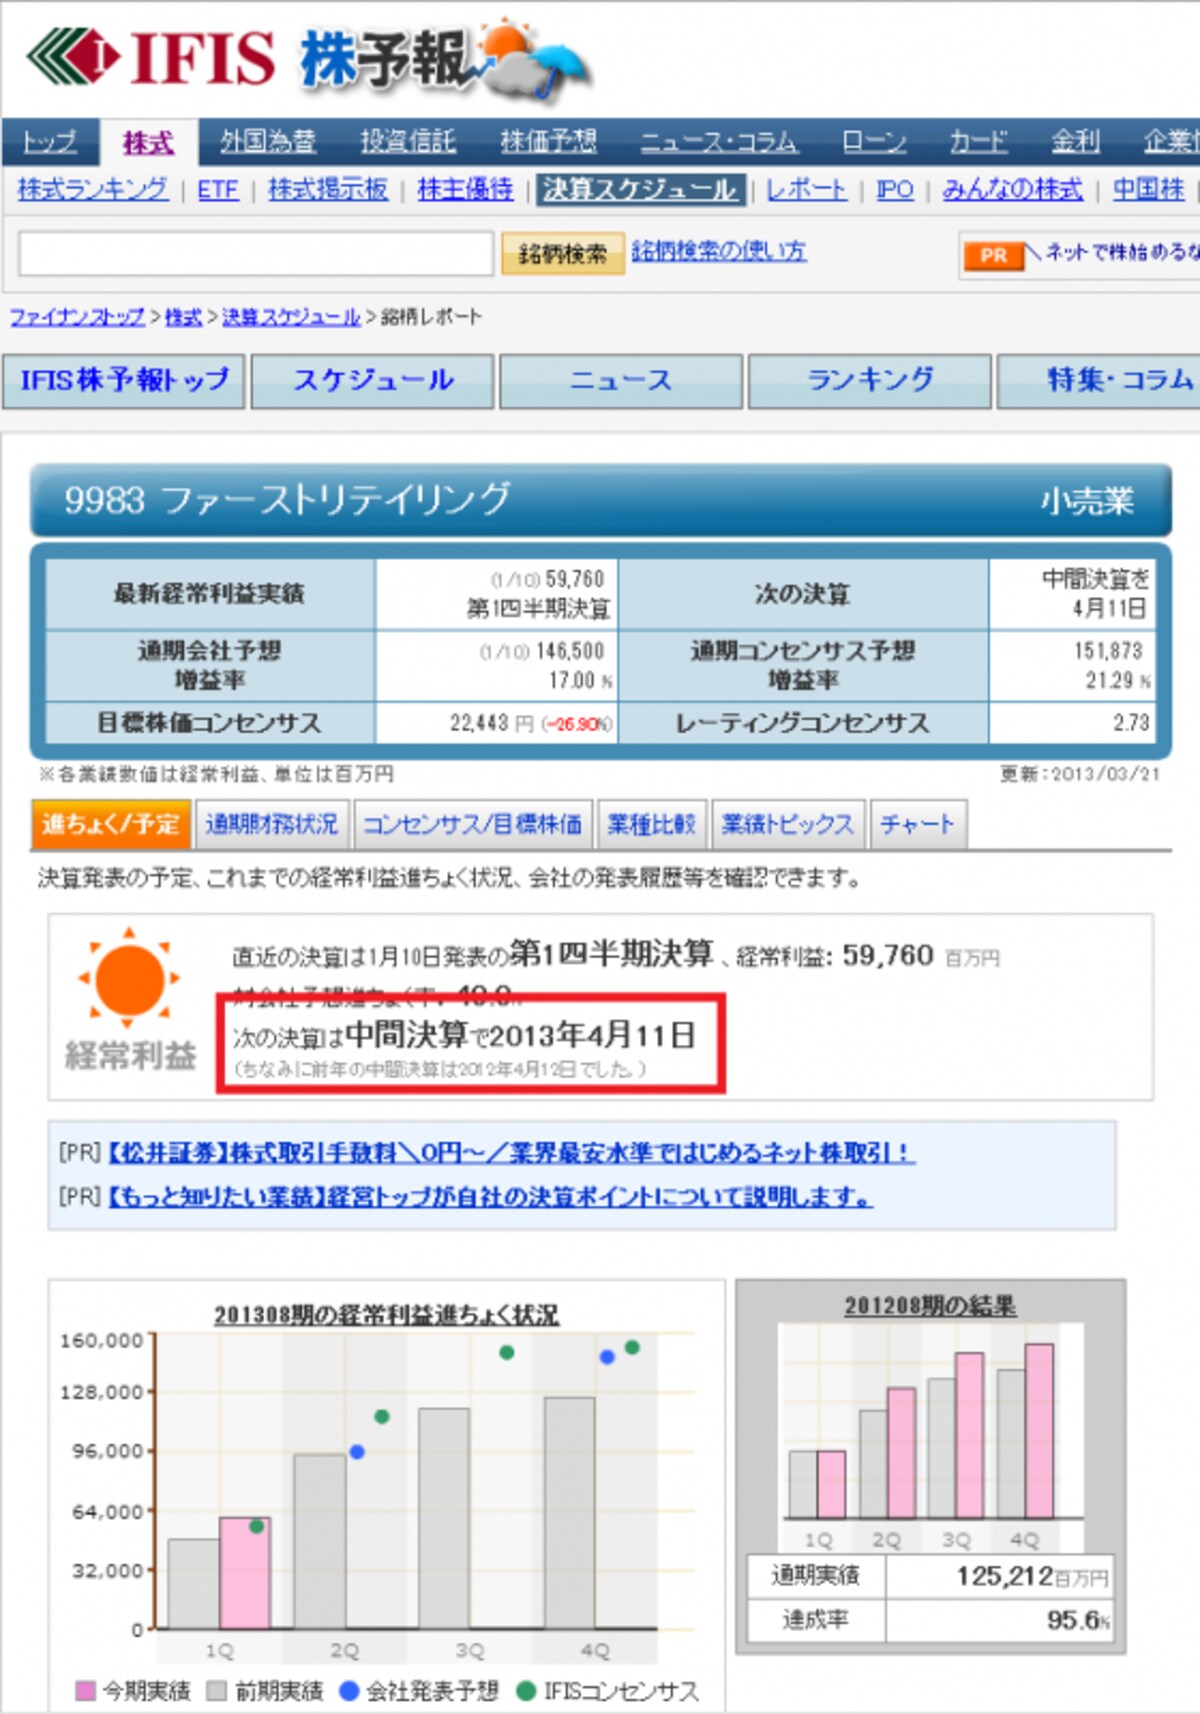Click 201208期の結果 chart title

(930, 1306)
